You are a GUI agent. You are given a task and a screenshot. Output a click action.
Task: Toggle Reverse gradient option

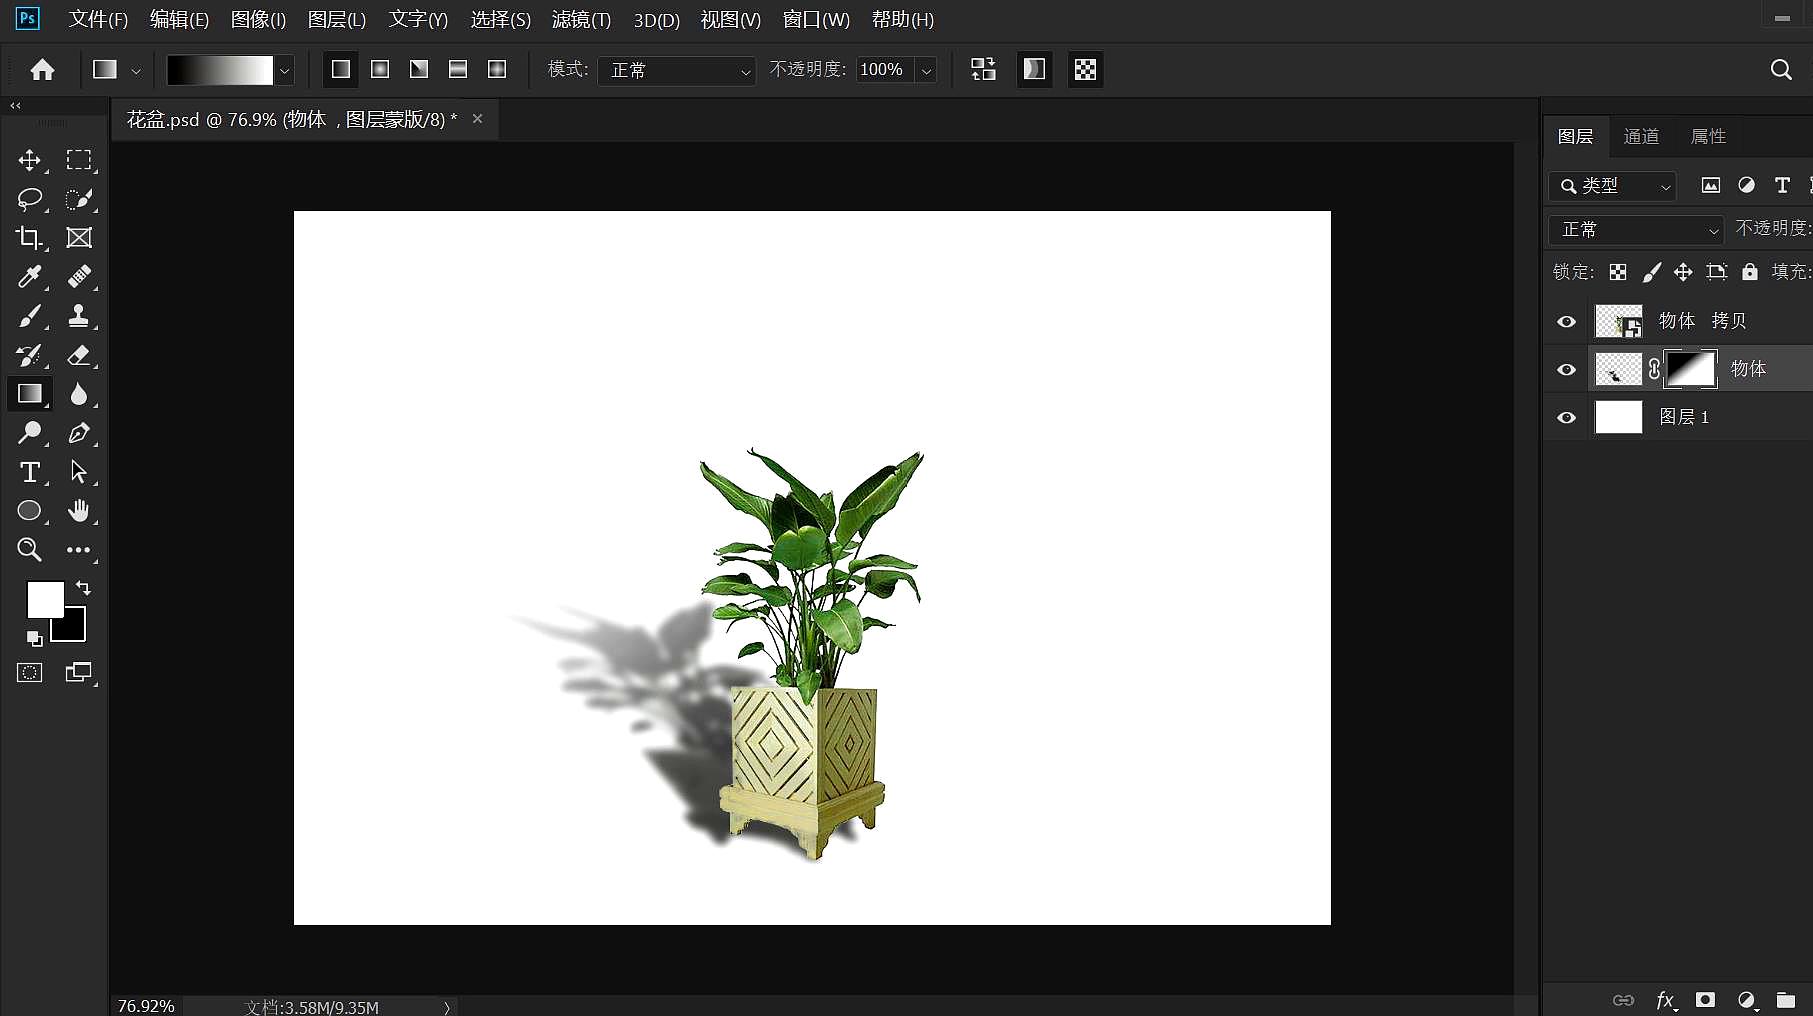tap(983, 69)
